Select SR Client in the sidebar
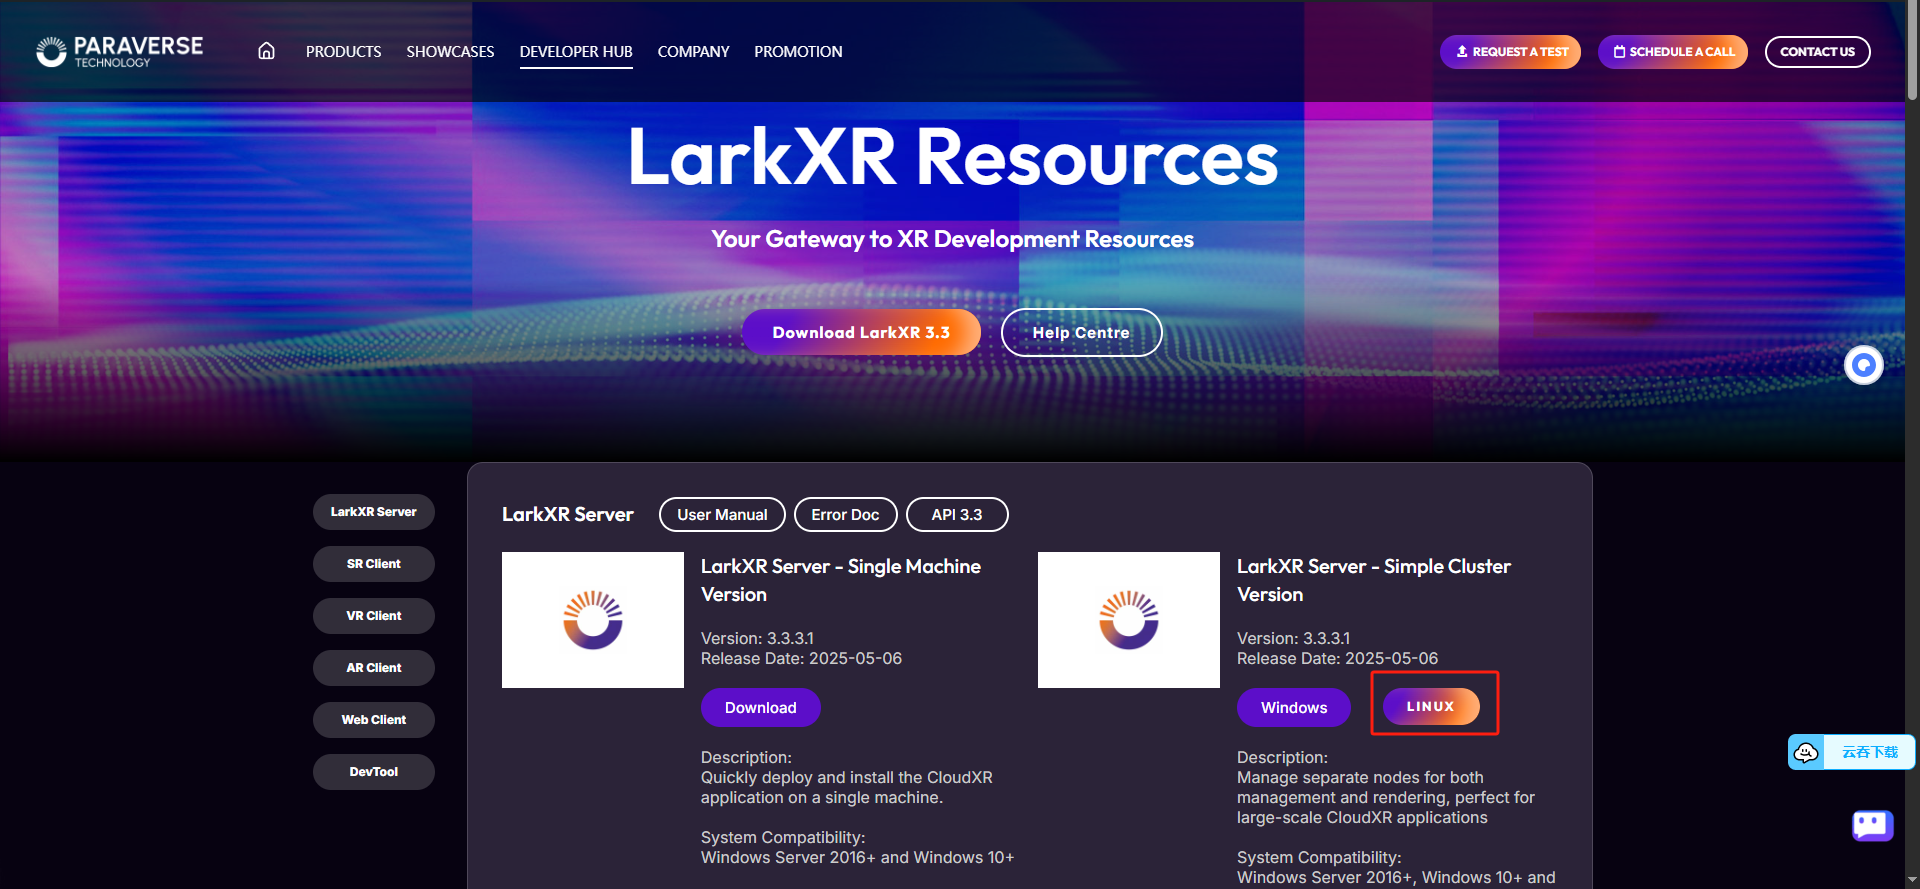 (374, 564)
